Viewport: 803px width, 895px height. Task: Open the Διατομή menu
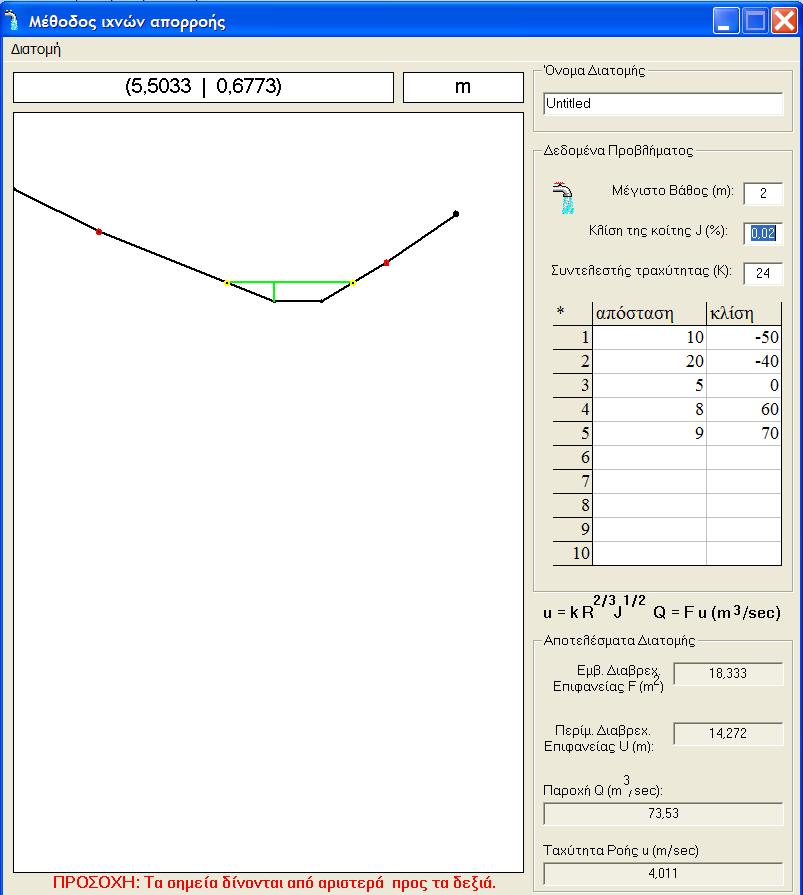(36, 49)
